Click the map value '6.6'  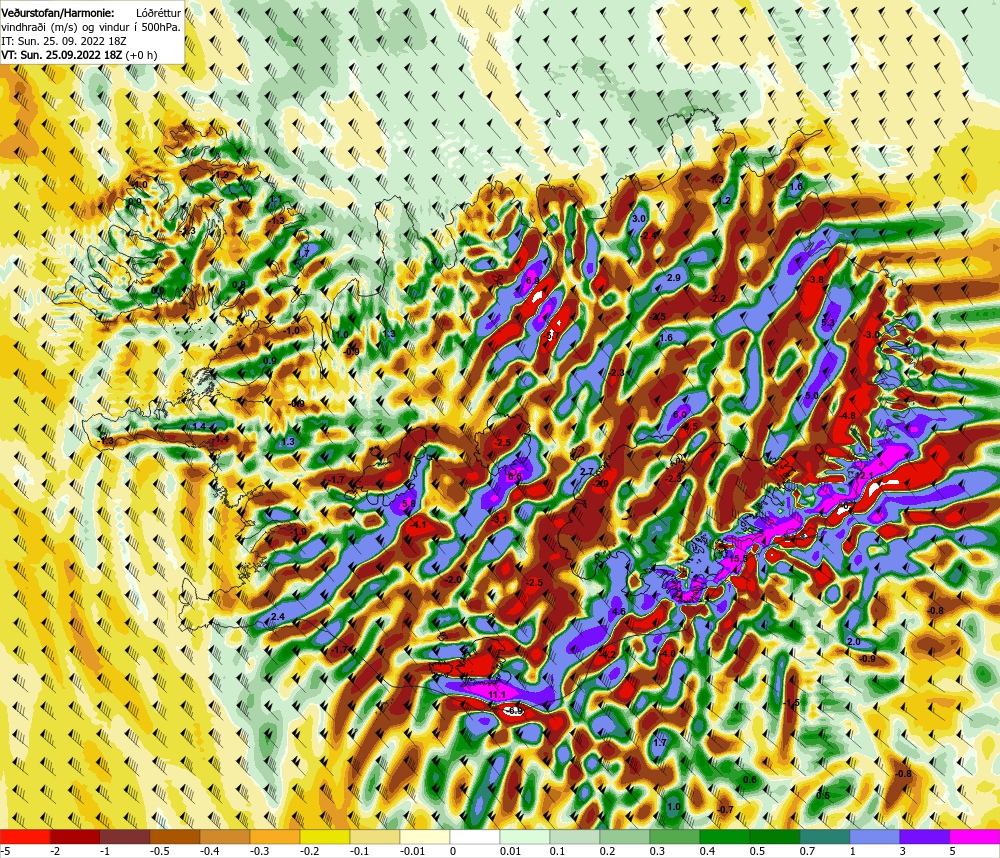pyautogui.click(x=514, y=477)
